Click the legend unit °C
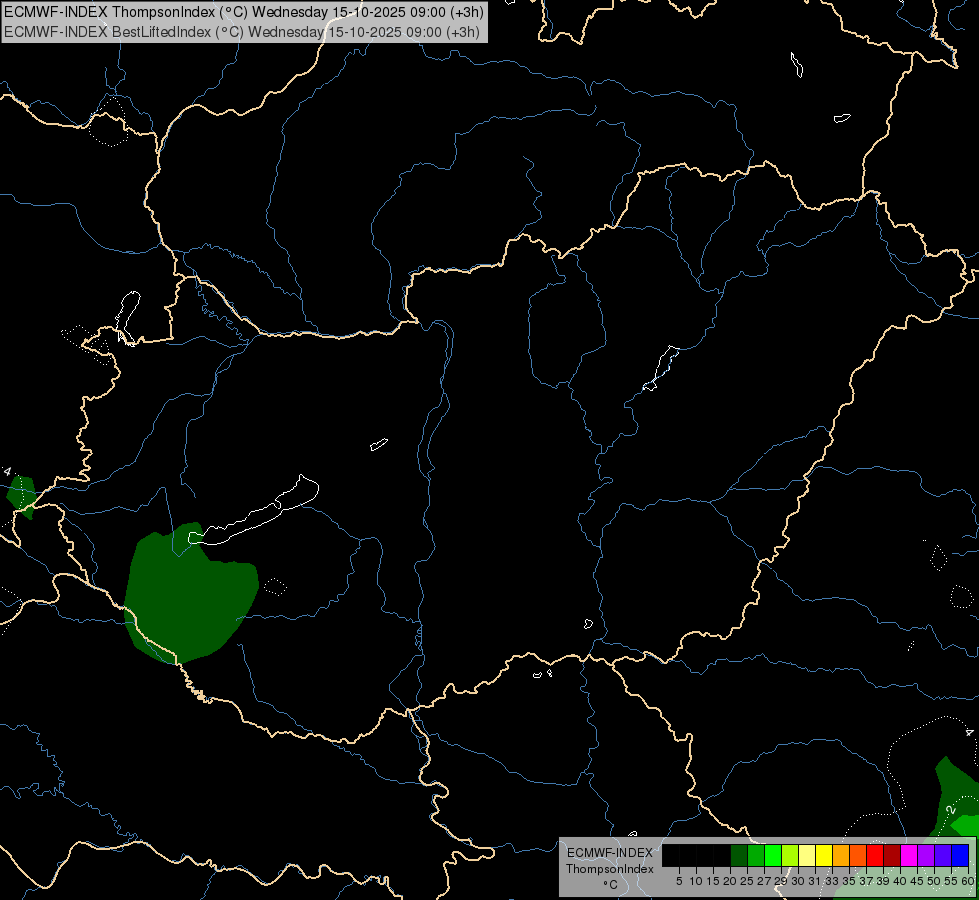 [611, 885]
